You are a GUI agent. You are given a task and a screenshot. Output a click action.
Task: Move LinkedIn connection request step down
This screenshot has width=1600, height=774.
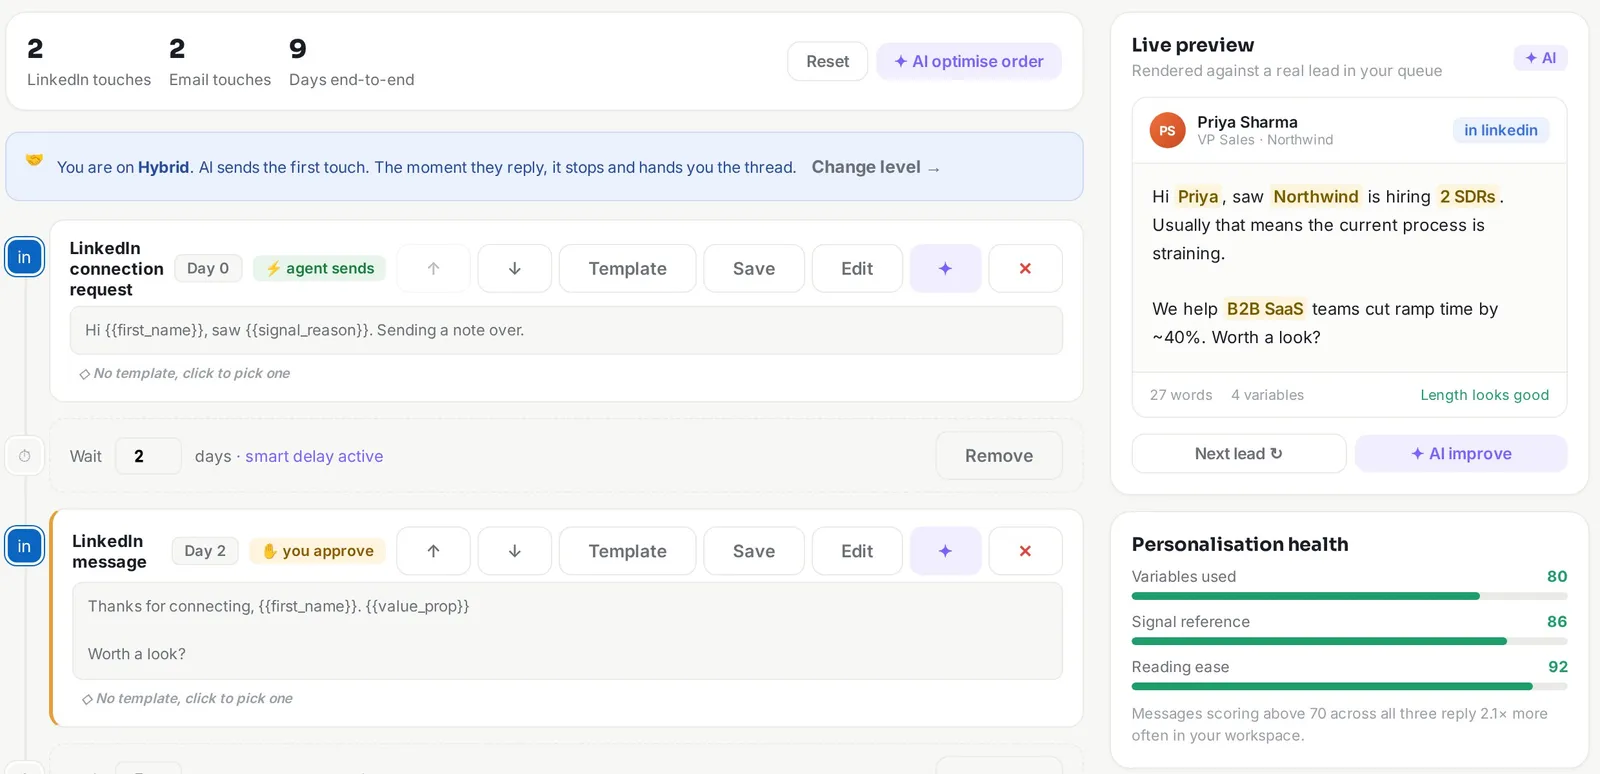point(514,268)
